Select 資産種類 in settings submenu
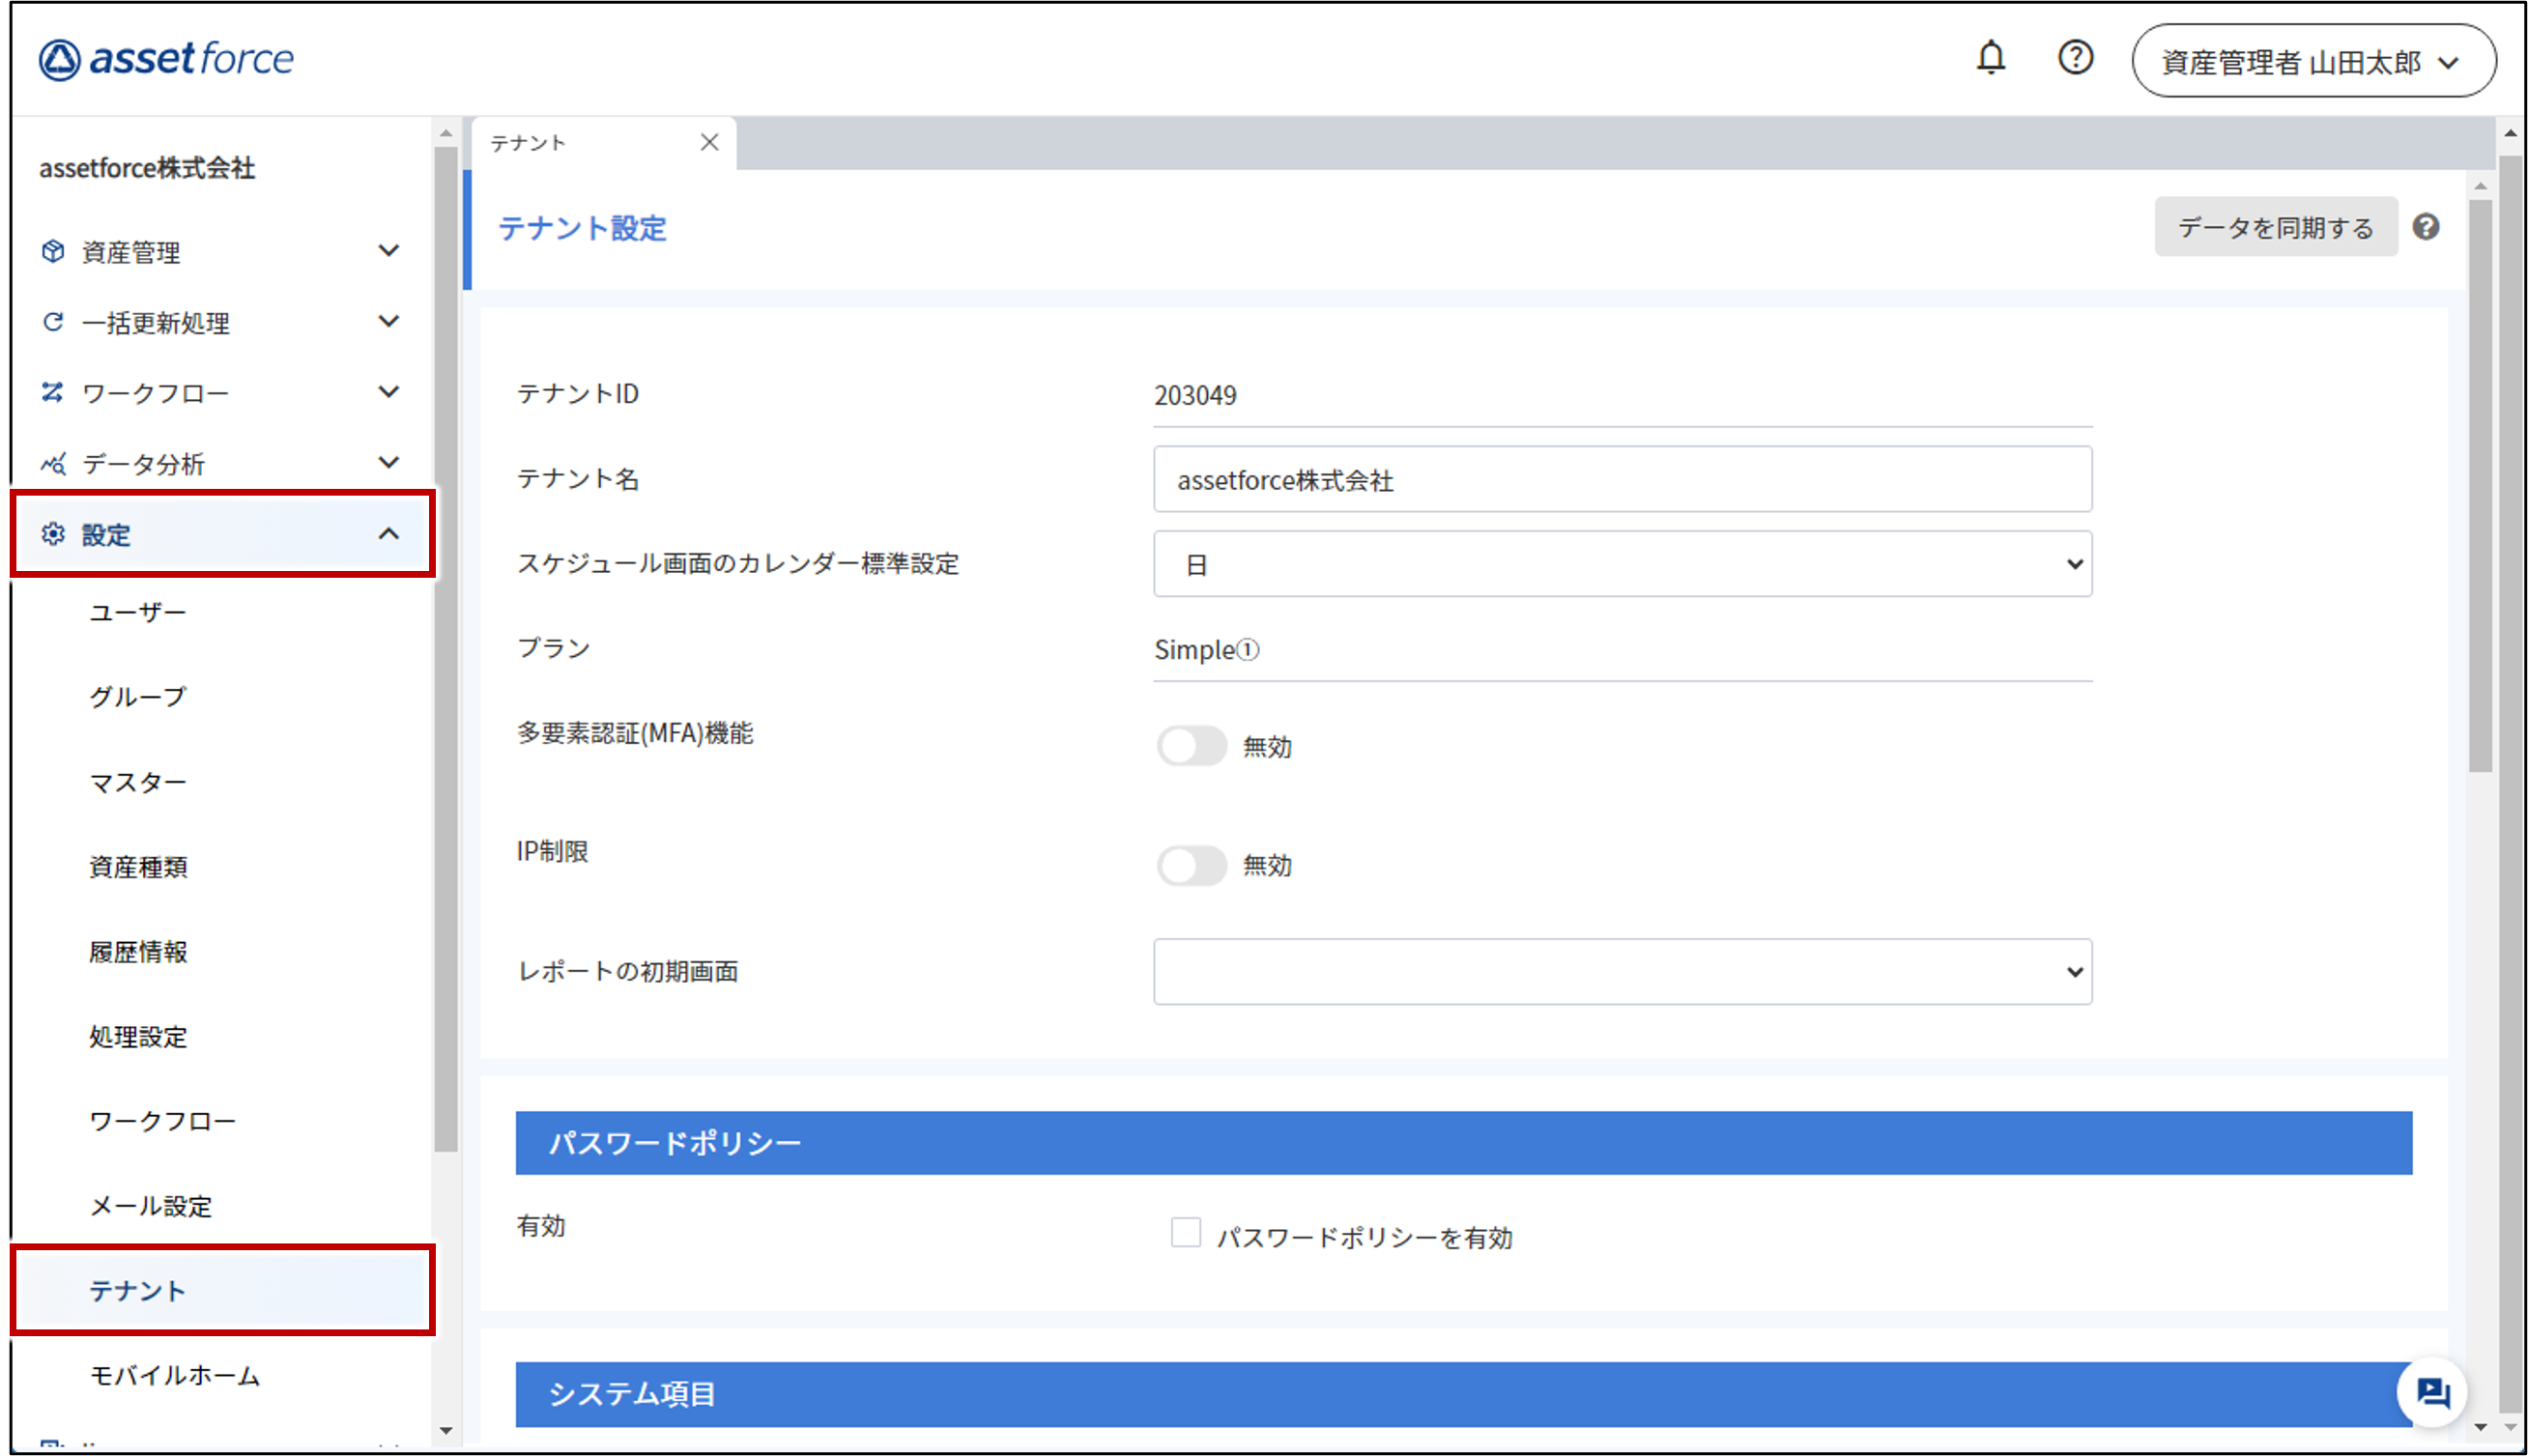This screenshot has width=2528, height=1456. (138, 867)
